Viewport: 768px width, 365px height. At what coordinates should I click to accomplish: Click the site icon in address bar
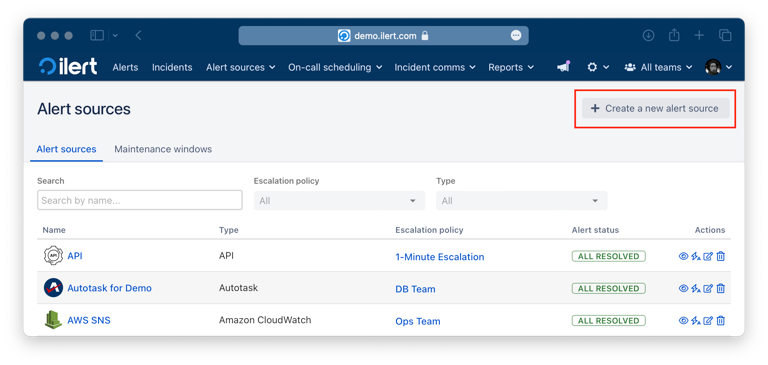coord(344,36)
